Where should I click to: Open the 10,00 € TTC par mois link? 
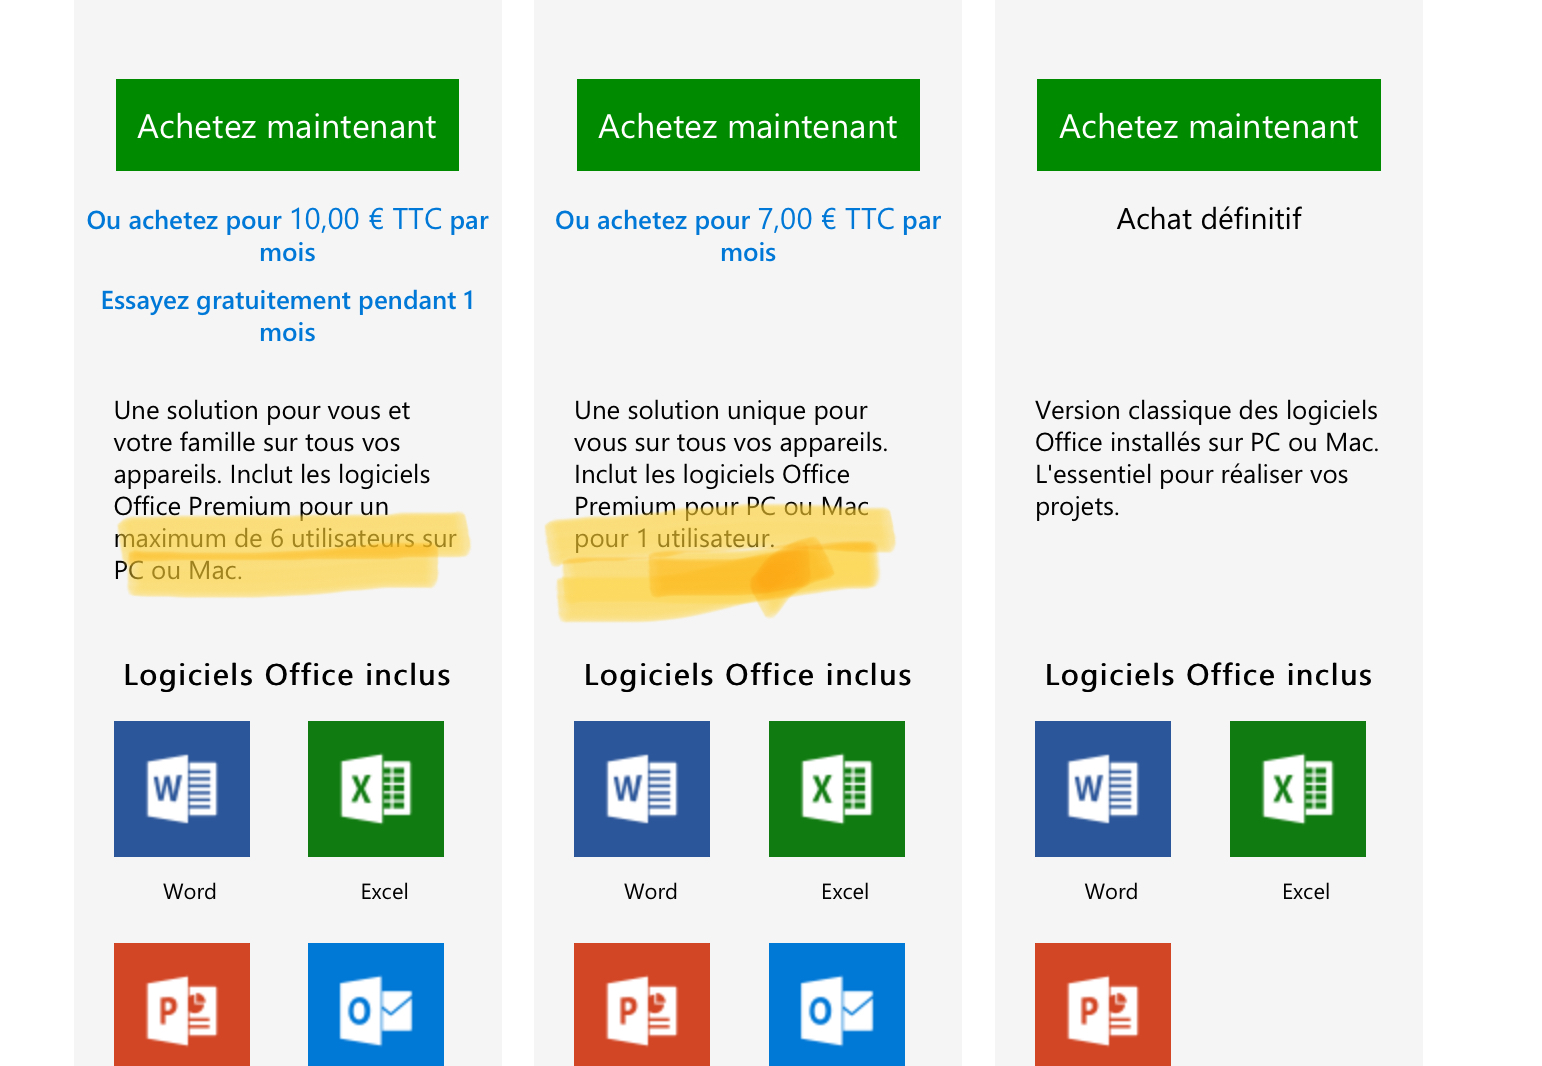coord(288,235)
